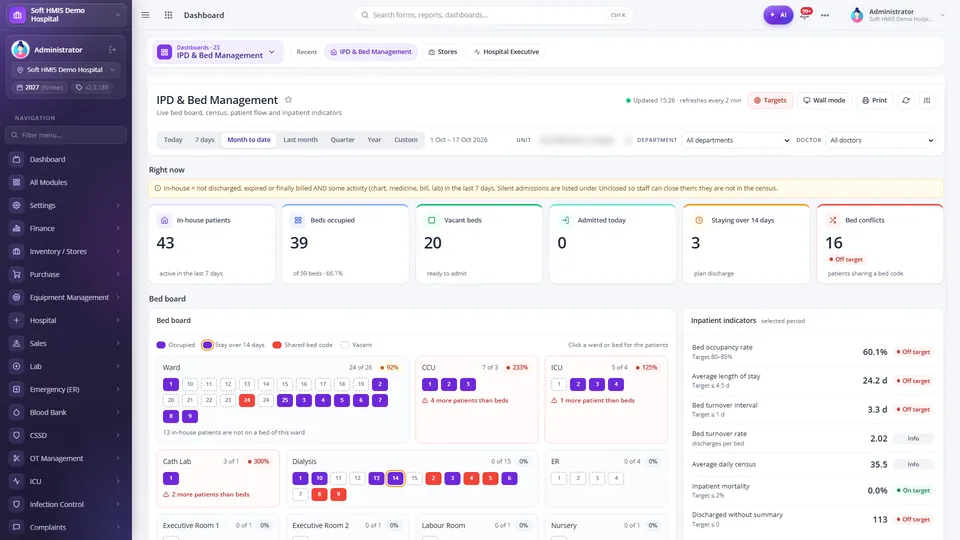Image resolution: width=960 pixels, height=540 pixels.
Task: Open Settings in the navigation menu
Action: point(66,205)
